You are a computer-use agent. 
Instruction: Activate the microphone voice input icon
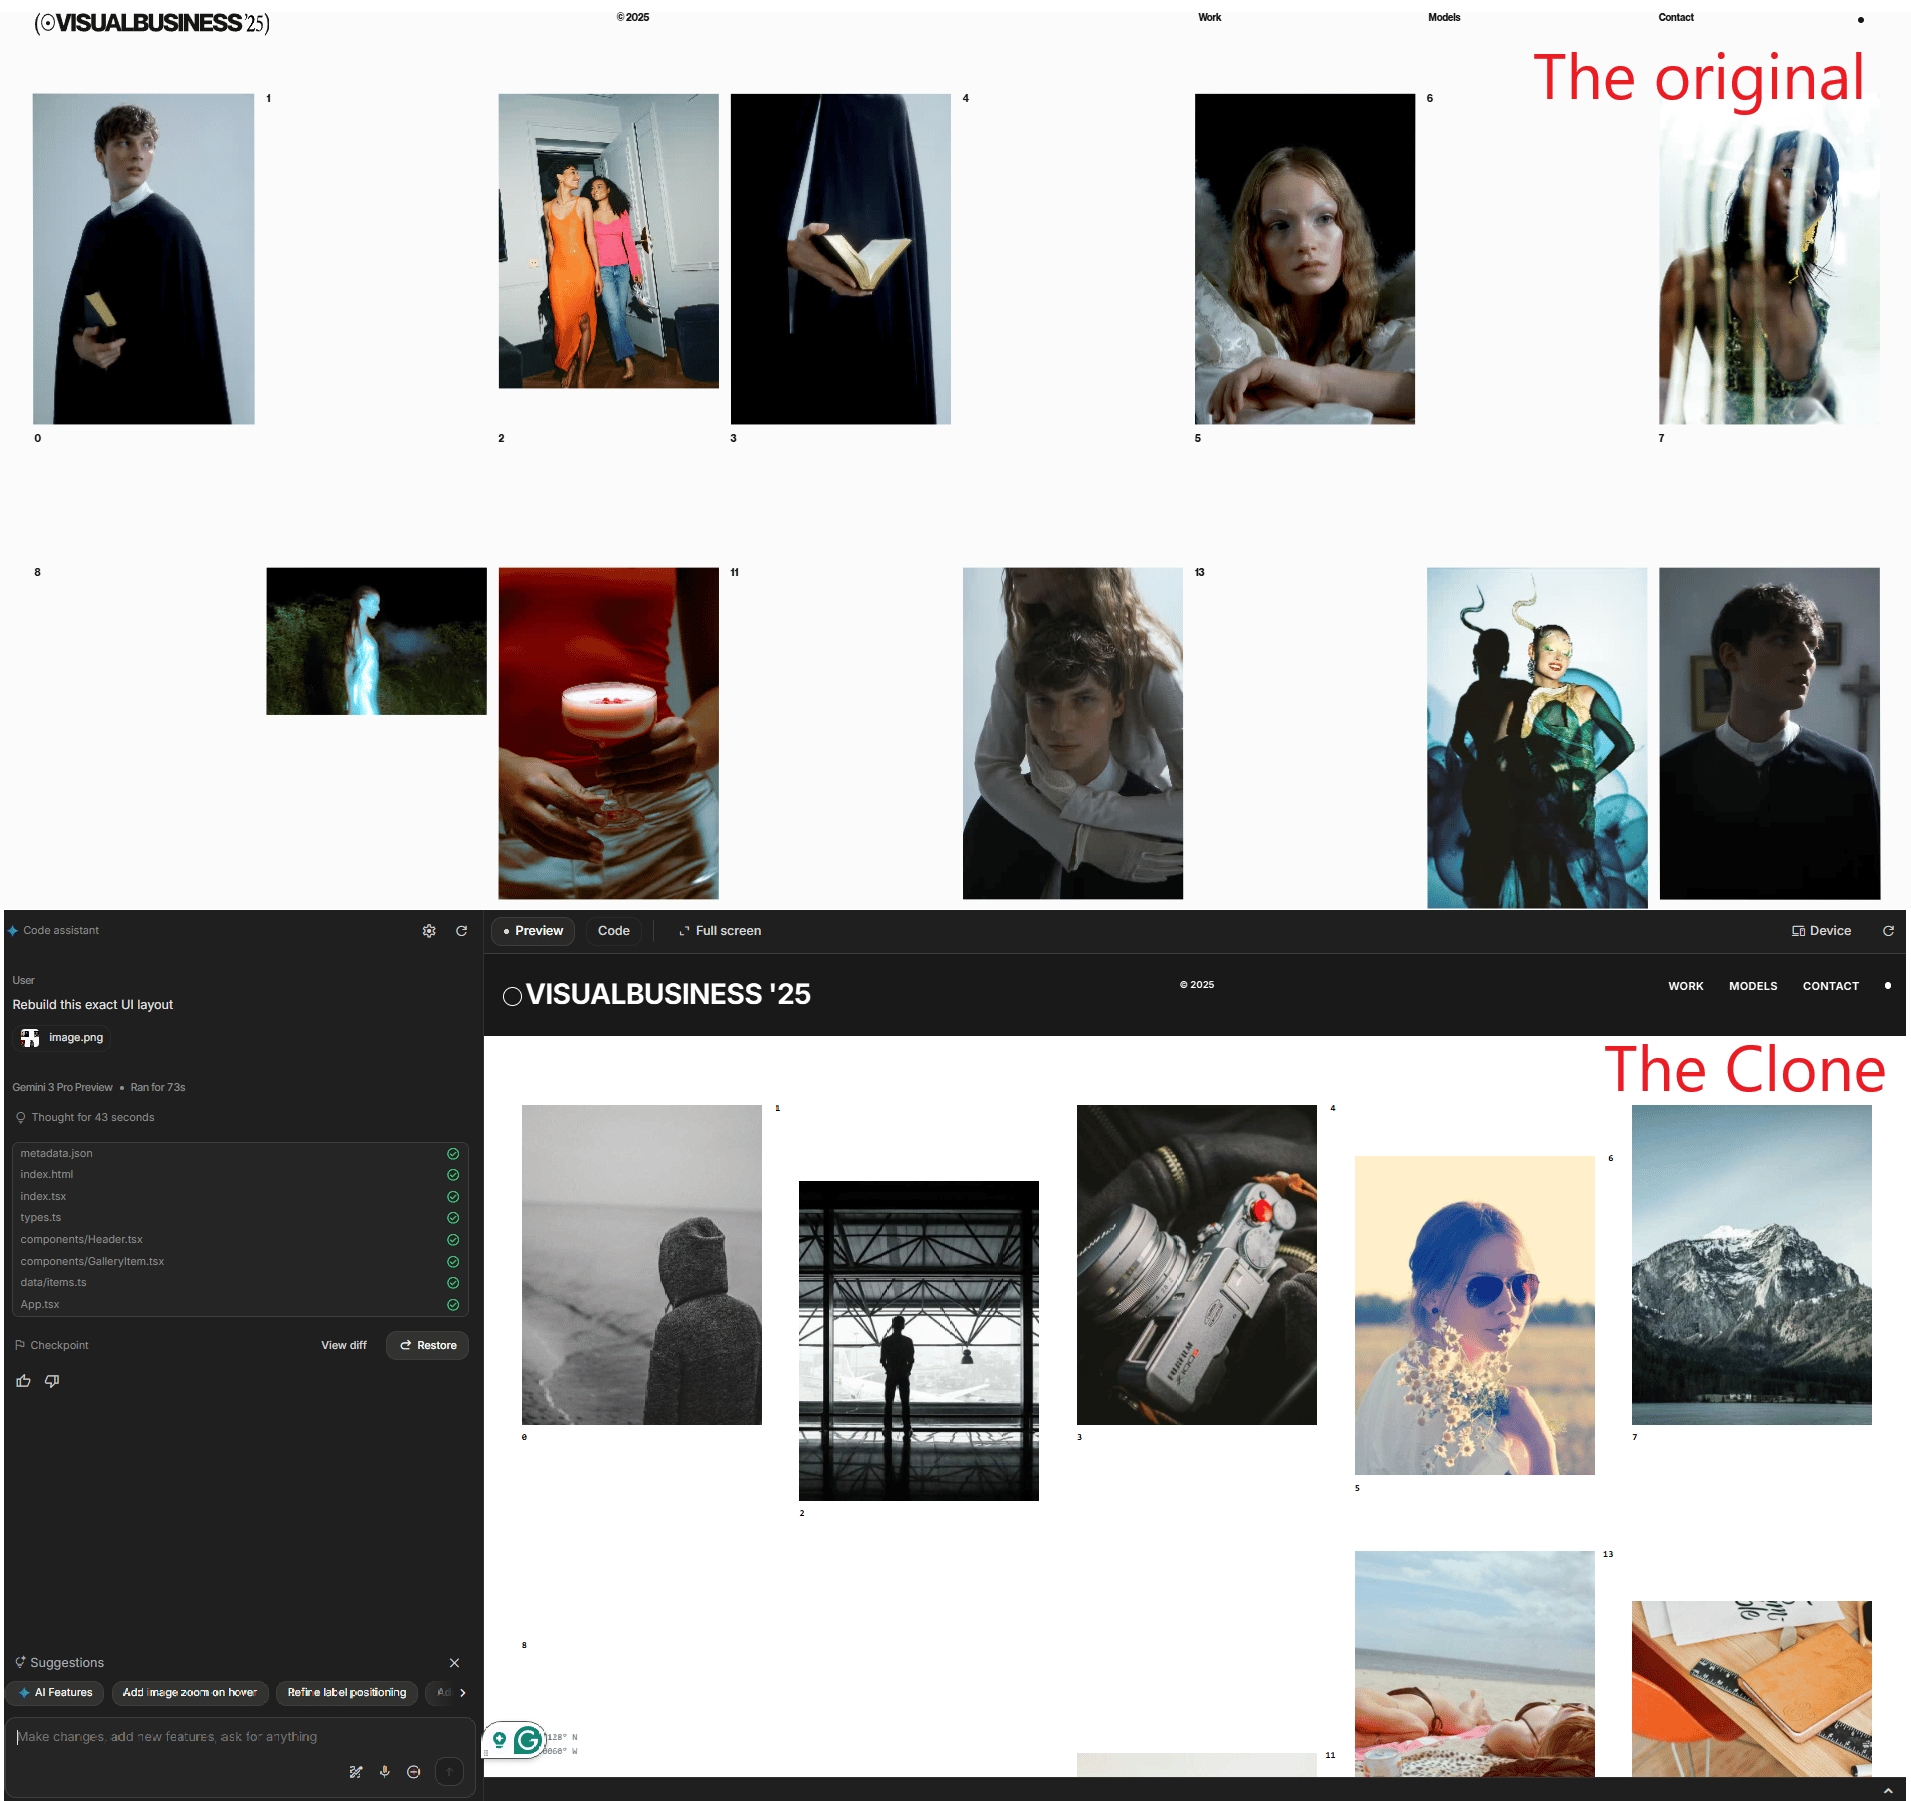tap(385, 1771)
